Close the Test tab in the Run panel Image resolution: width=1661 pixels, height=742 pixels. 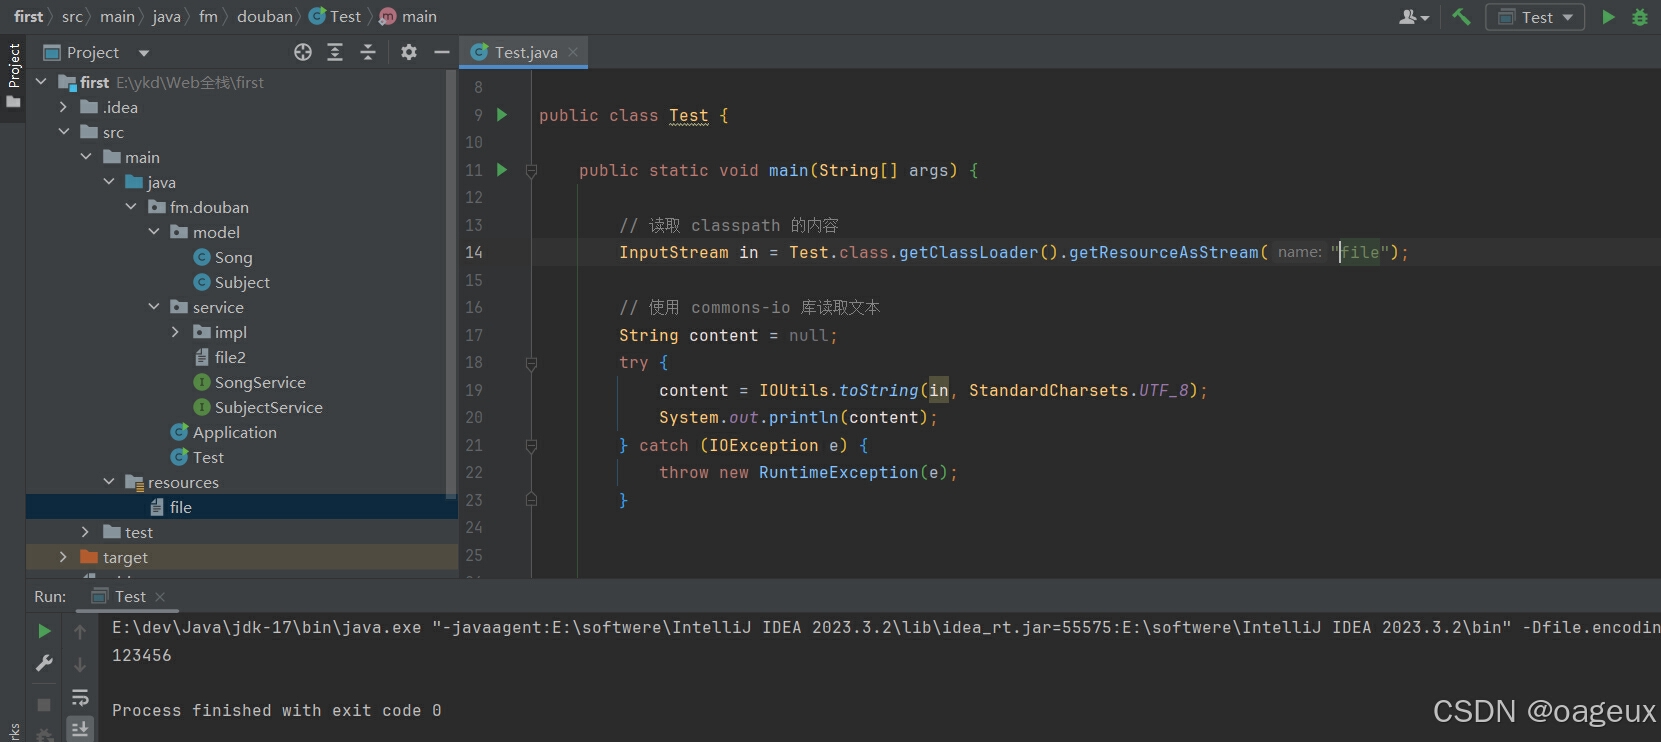pos(160,596)
